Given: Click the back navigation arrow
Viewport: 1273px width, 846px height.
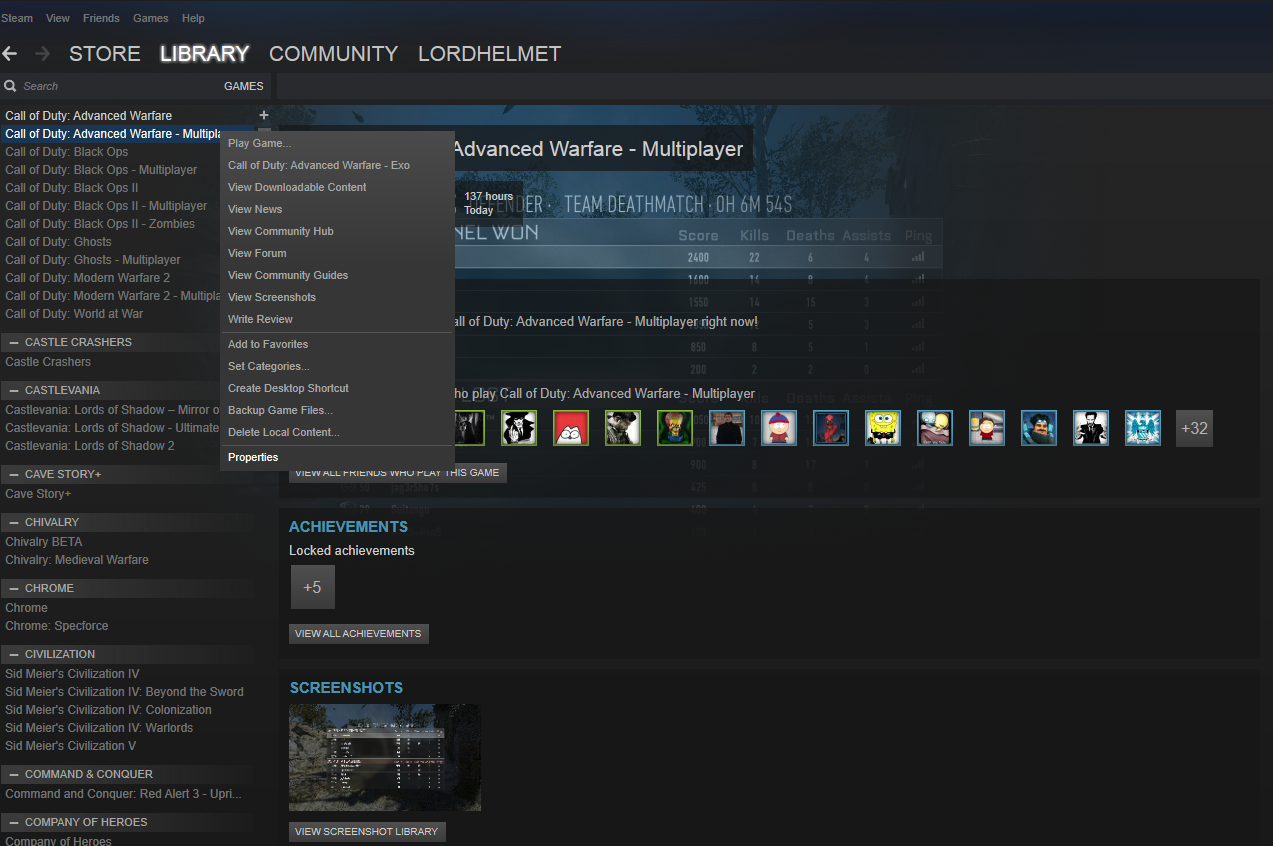Looking at the screenshot, I should pyautogui.click(x=10, y=54).
